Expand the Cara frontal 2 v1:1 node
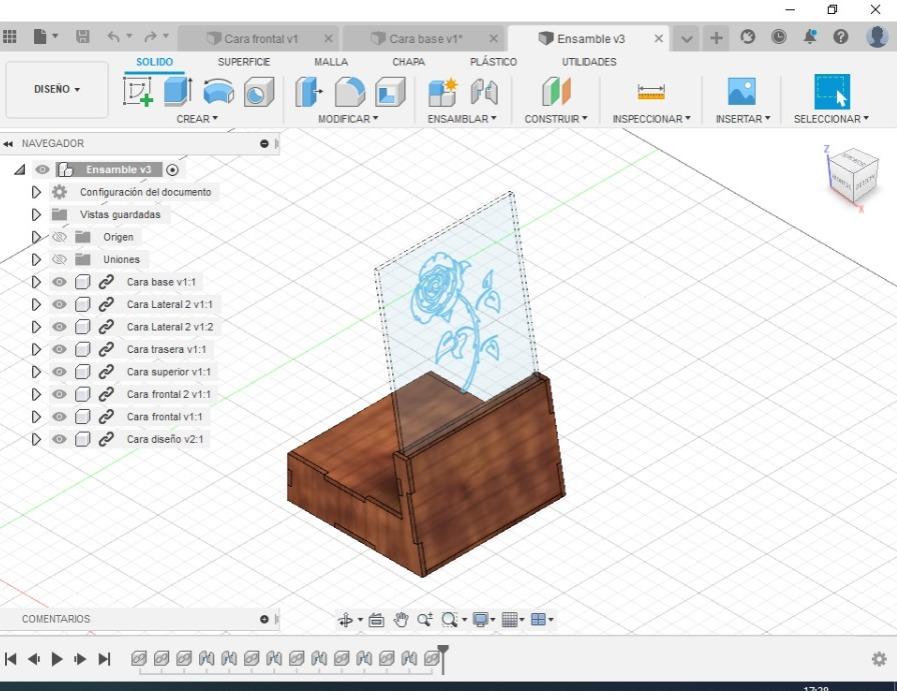 [x=36, y=395]
